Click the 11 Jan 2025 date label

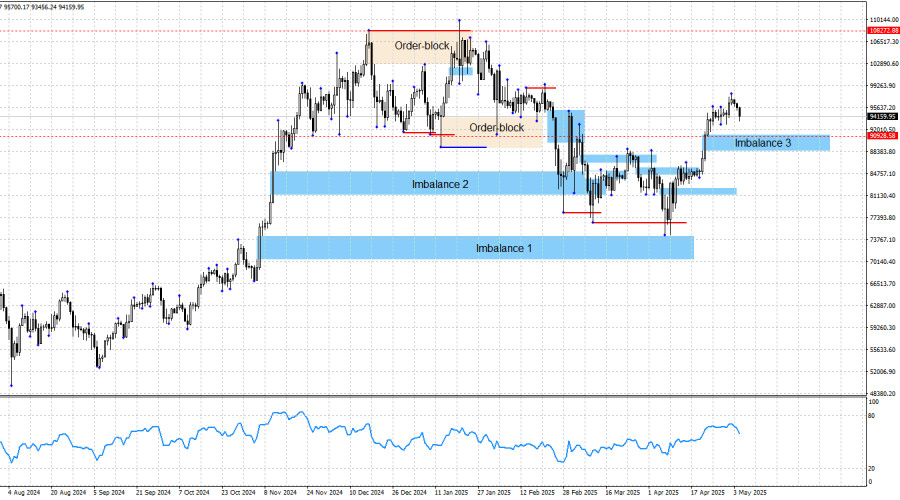point(451,493)
